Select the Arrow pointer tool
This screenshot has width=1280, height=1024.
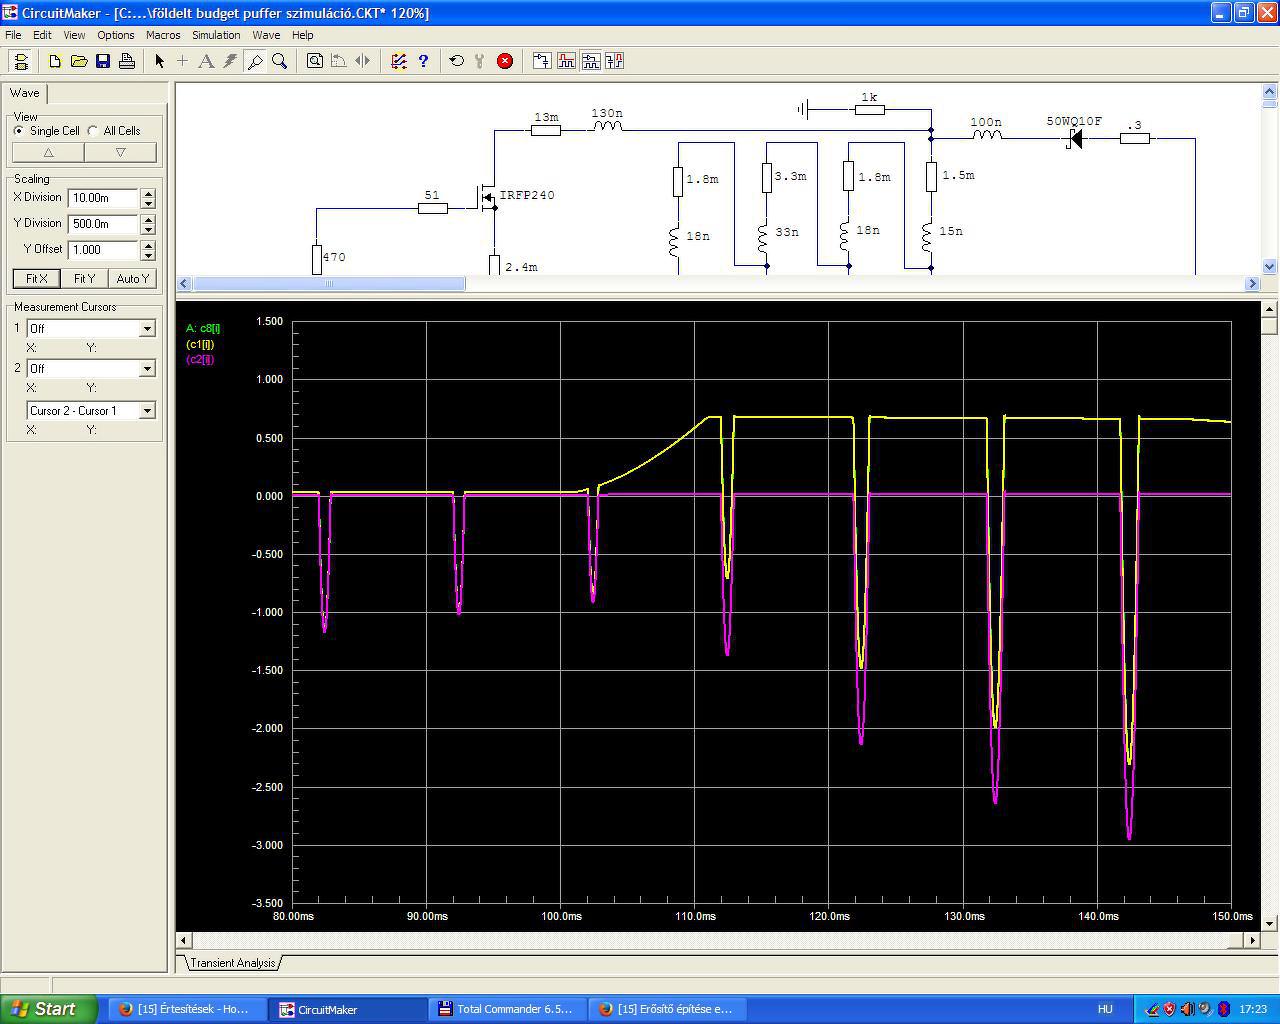tap(159, 61)
